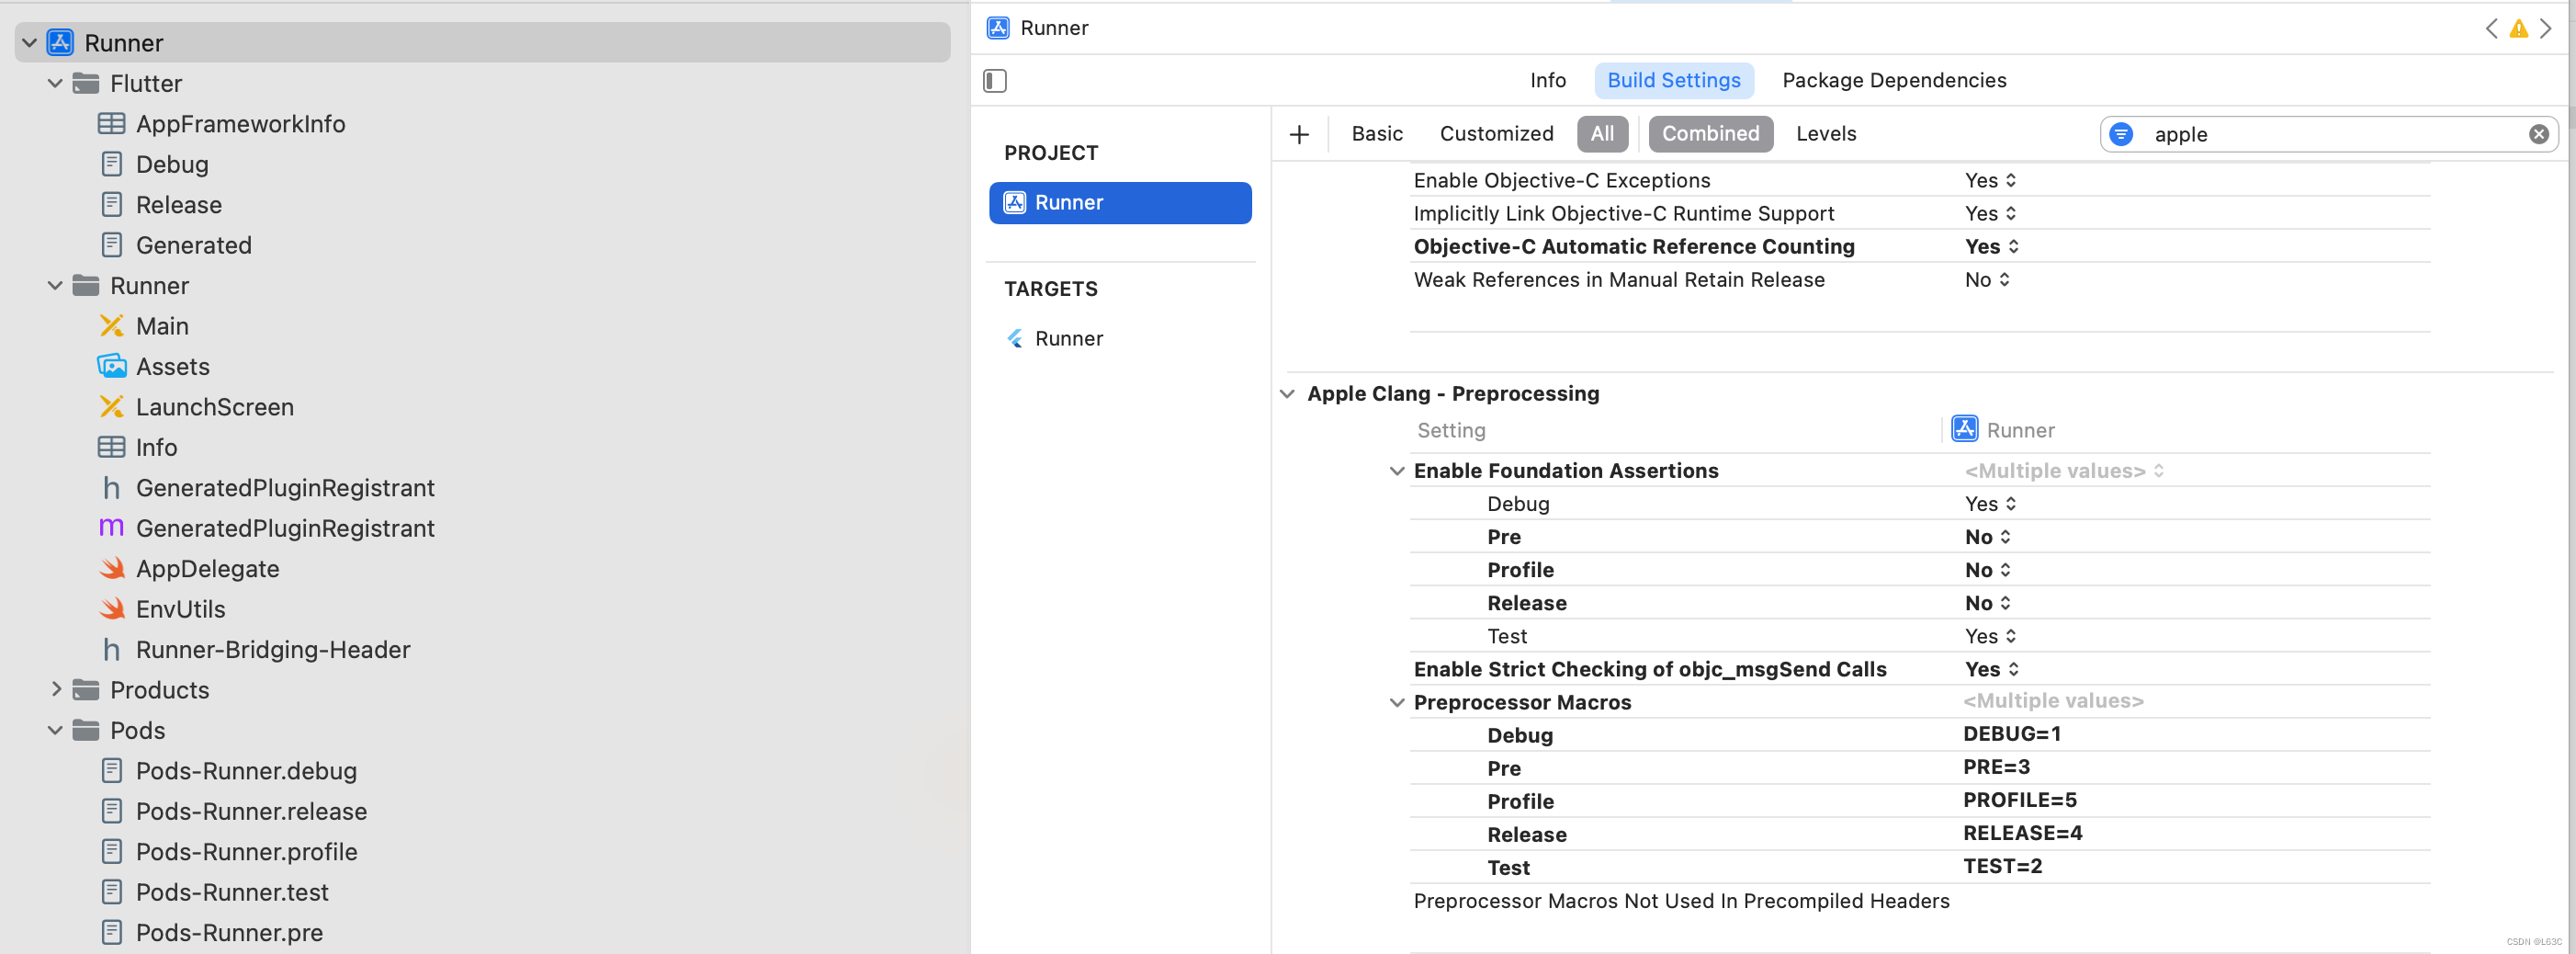
Task: Expand the Products group
Action: pos(56,689)
